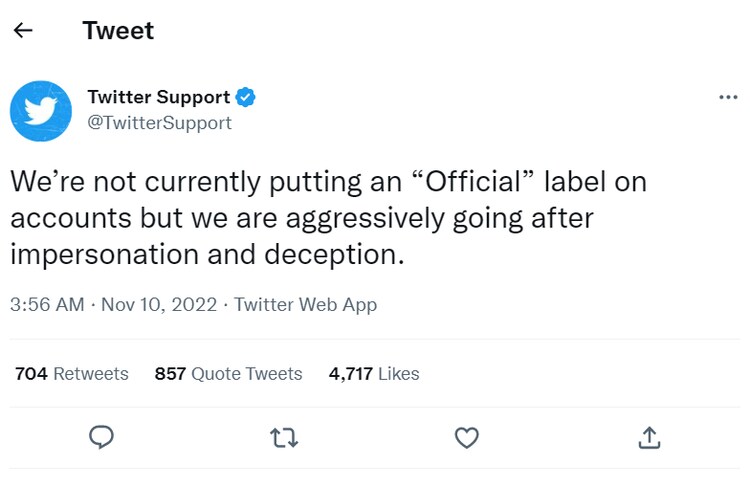Open the Twitter Support profile avatar
The image size is (750, 486).
point(41,111)
